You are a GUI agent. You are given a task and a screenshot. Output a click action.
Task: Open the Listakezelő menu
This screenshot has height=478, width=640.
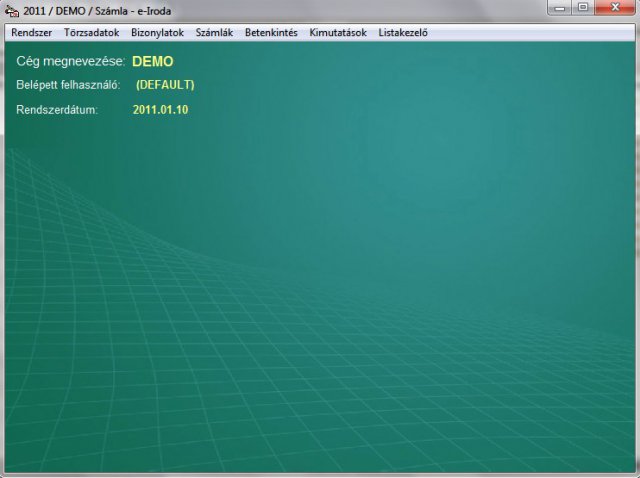click(x=403, y=32)
